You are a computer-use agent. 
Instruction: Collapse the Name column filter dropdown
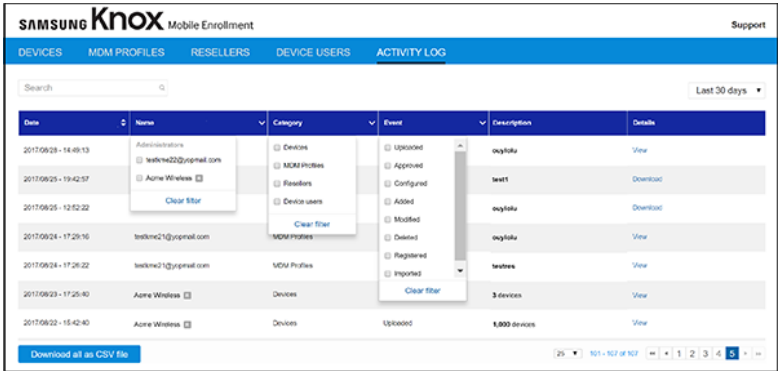(262, 123)
